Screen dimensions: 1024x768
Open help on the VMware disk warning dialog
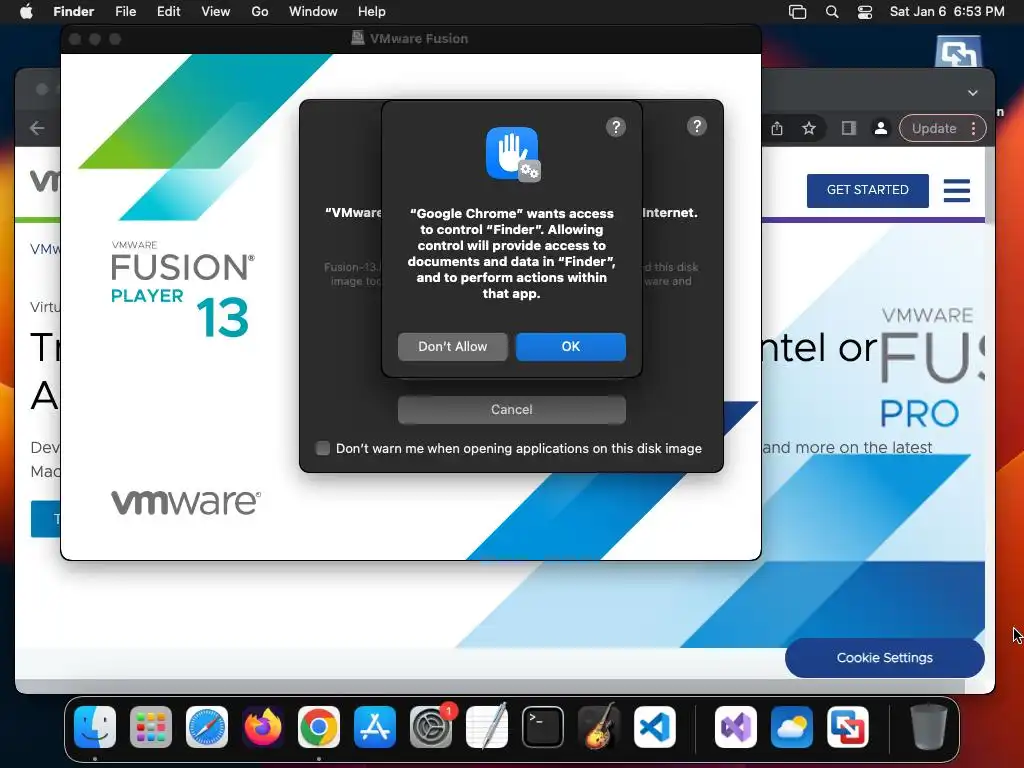click(x=697, y=126)
